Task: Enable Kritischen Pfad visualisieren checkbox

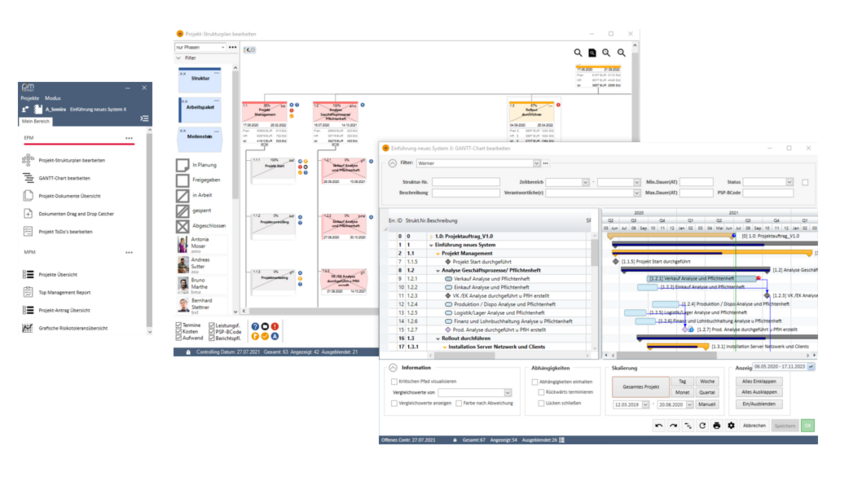Action: pos(393,382)
